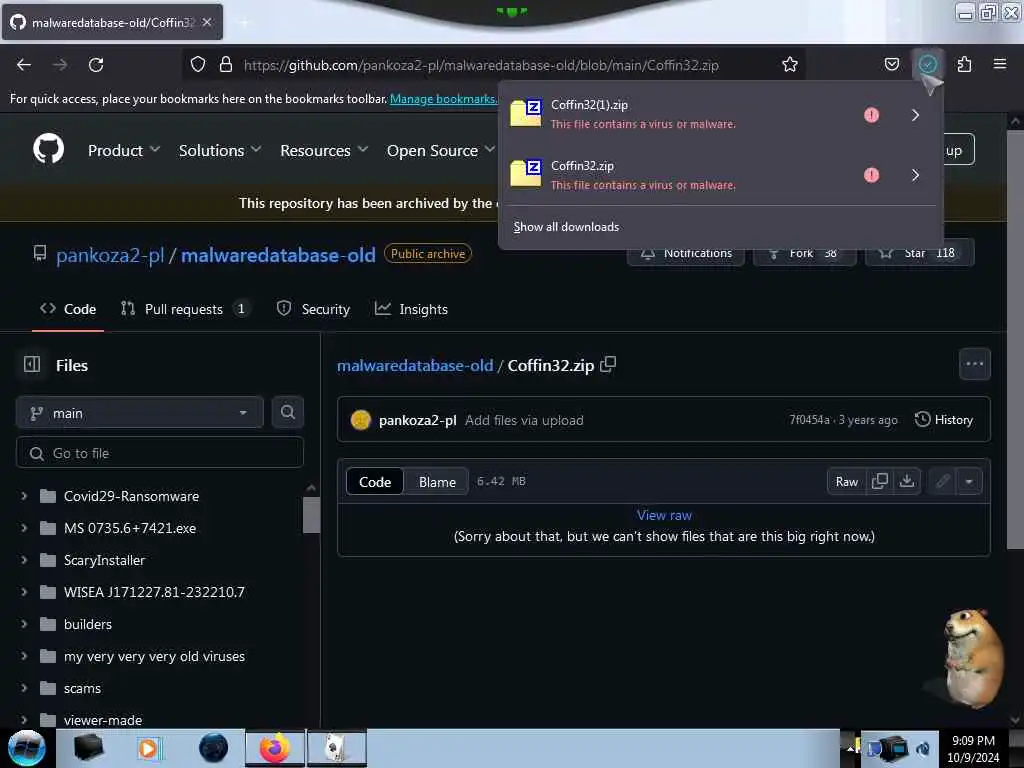This screenshot has height=768, width=1024.
Task: Expand my very very very old viruses
Action: pos(24,656)
